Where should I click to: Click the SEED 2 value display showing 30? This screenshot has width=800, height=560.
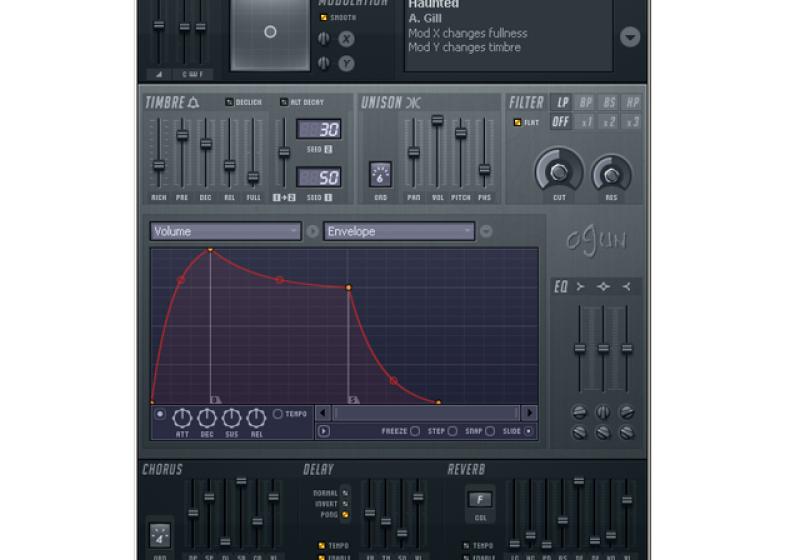(x=319, y=130)
